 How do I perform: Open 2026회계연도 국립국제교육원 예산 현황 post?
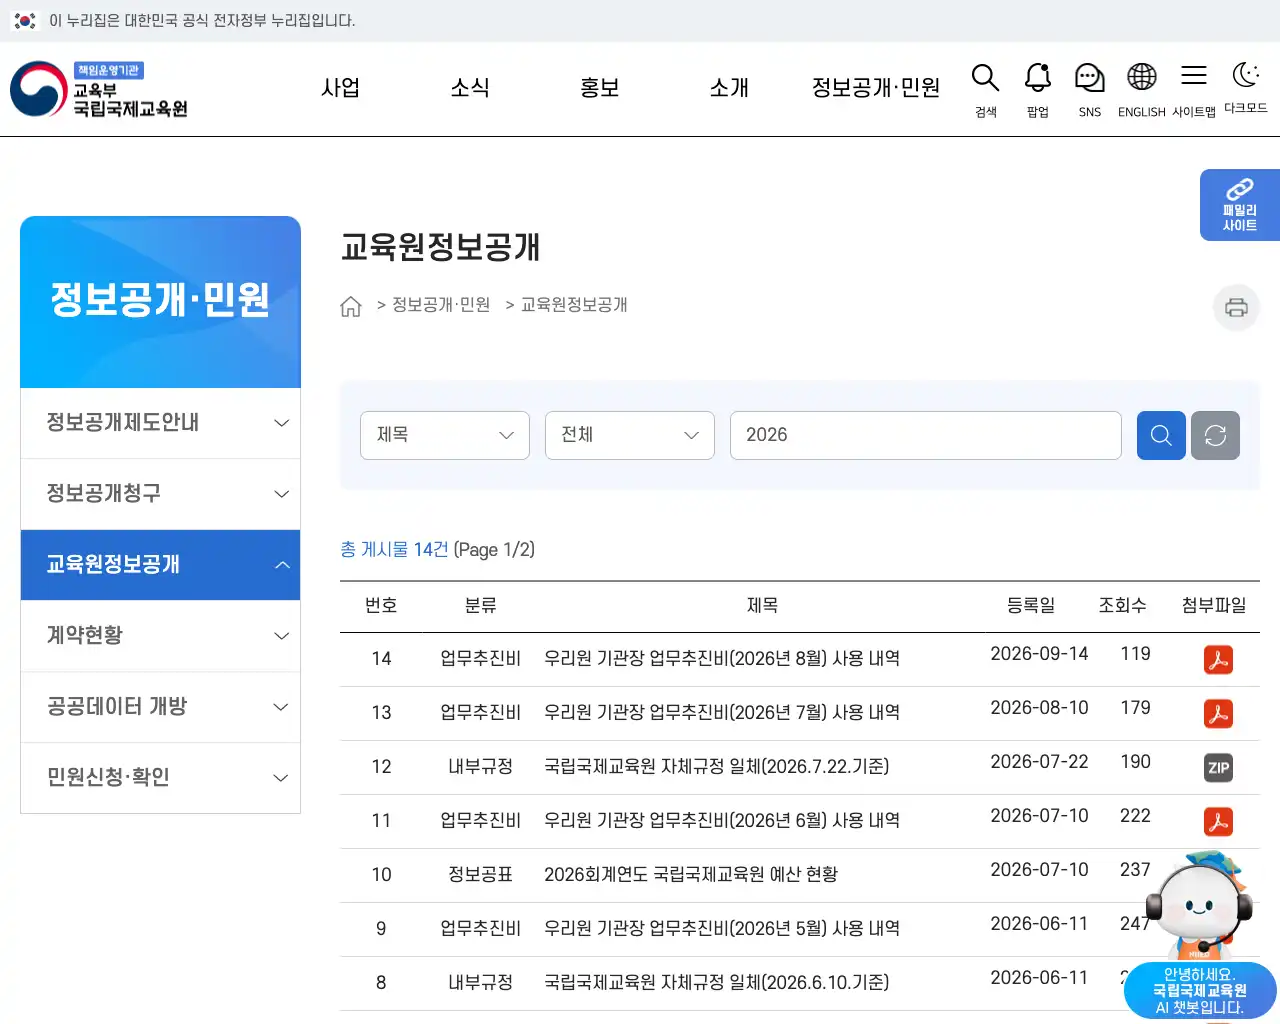pyautogui.click(x=691, y=875)
